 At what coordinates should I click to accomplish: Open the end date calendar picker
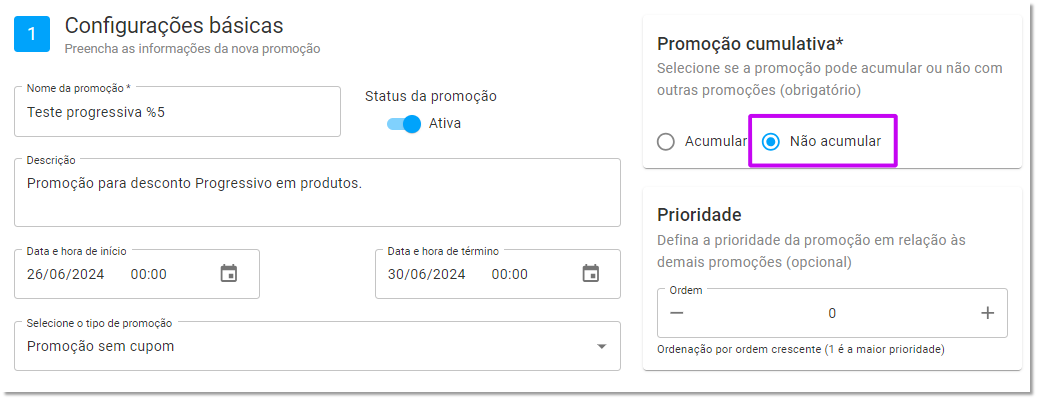(590, 273)
